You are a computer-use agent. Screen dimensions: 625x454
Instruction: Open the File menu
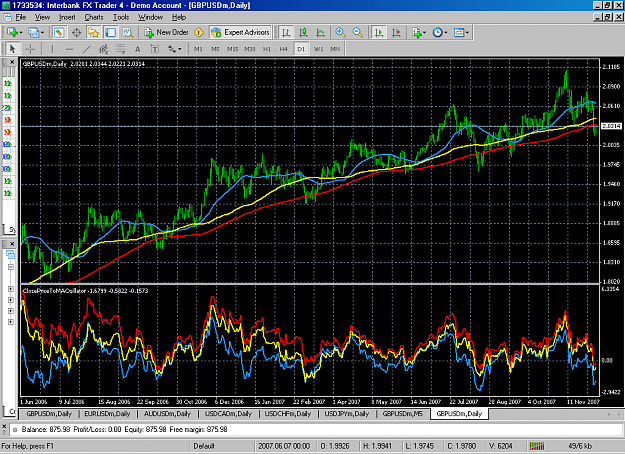(x=21, y=17)
